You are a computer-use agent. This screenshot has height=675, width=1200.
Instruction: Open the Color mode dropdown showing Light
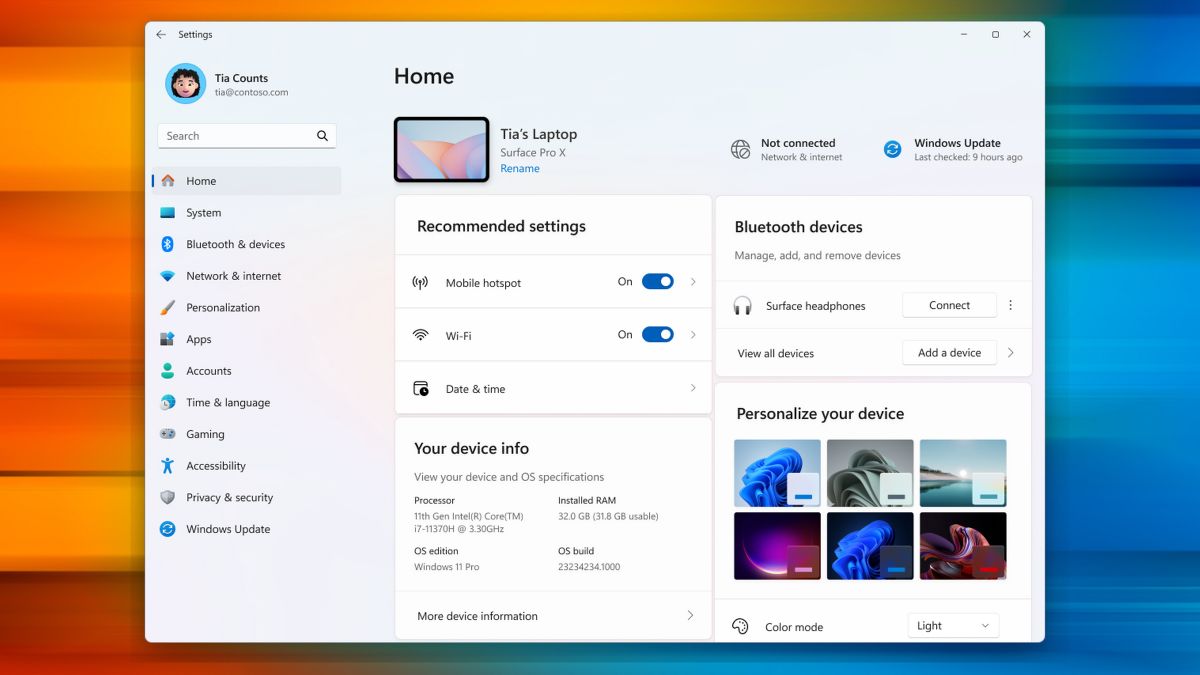[952, 625]
